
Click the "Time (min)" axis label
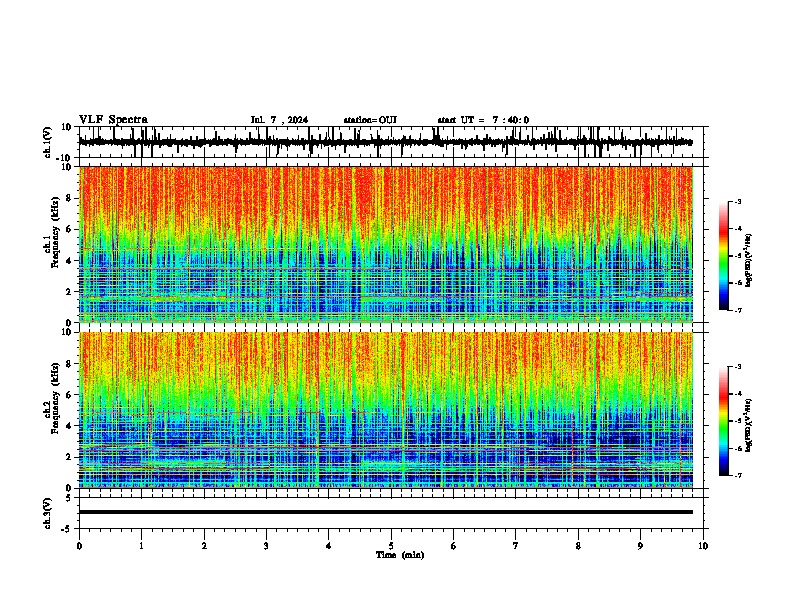click(400, 555)
